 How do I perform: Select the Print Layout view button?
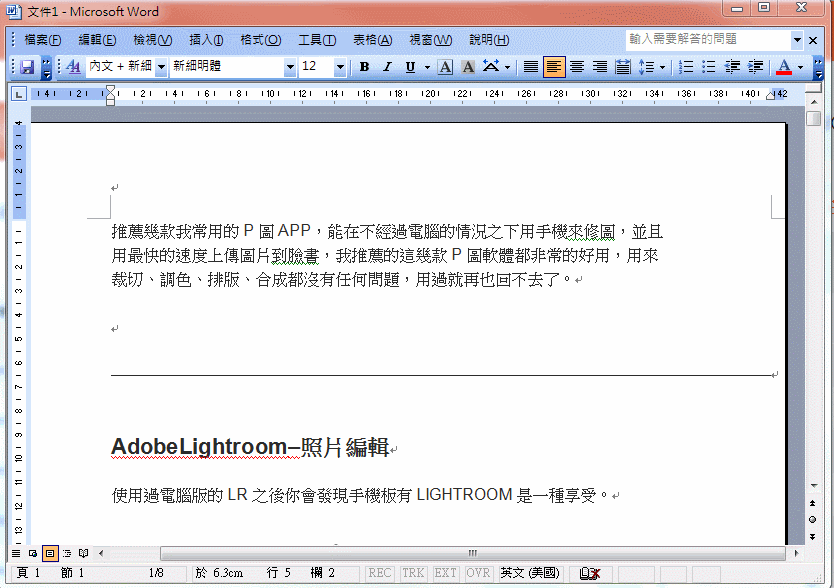point(50,553)
